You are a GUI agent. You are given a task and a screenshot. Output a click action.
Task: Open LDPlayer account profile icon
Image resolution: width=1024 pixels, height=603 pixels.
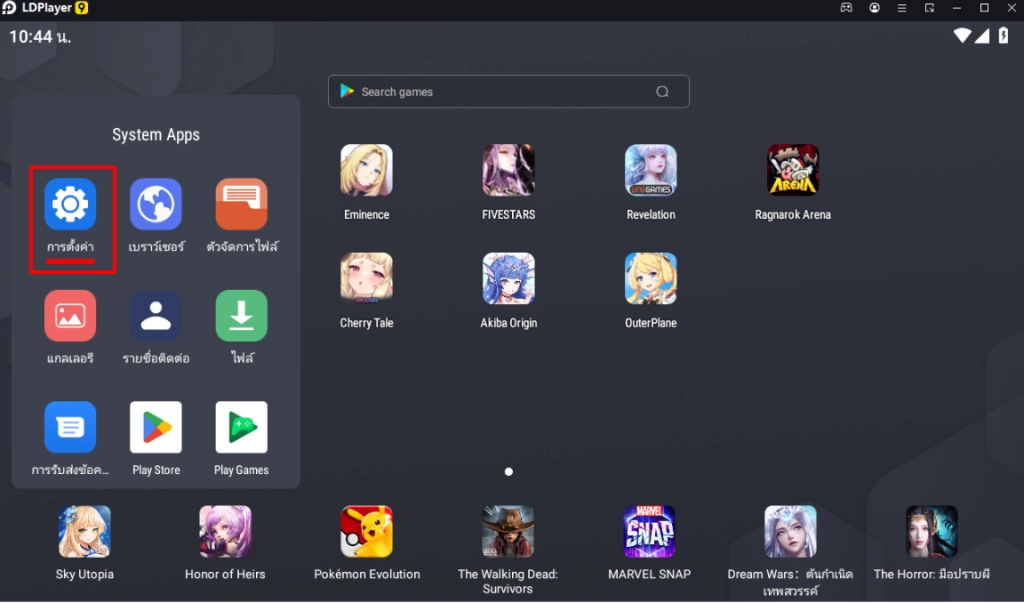(874, 8)
